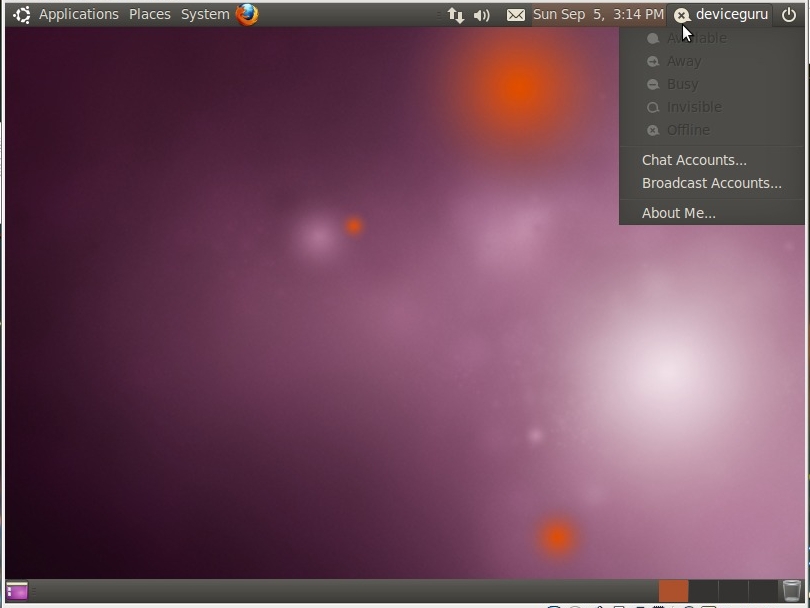Set status to Busy

pos(712,84)
